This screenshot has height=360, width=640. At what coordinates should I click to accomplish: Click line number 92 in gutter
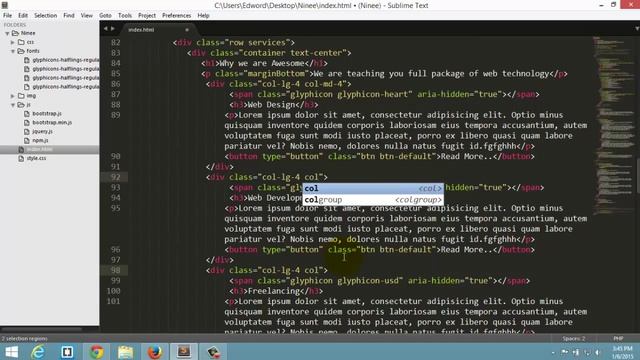point(116,177)
